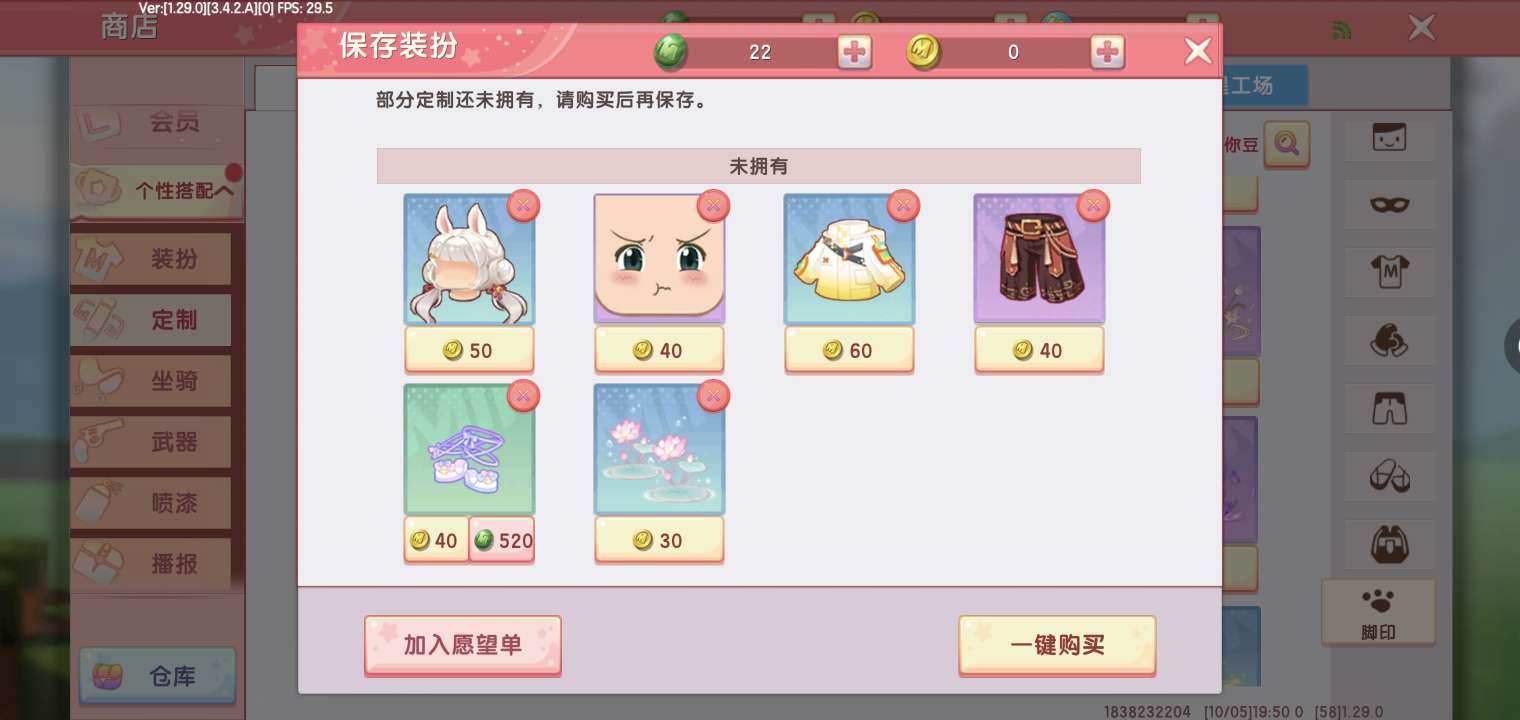Image resolution: width=1520 pixels, height=720 pixels.
Task: Select the face category icon
Action: tap(1389, 138)
